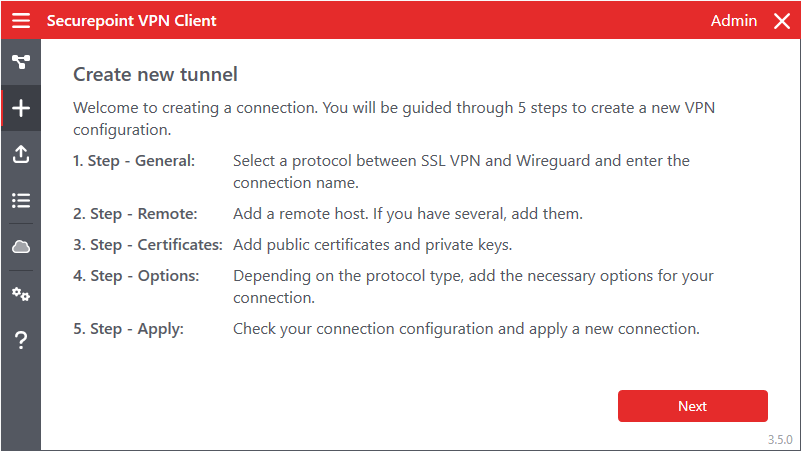The height and width of the screenshot is (451, 801).
Task: Click the 5. Step - Apply label
Action: click(x=128, y=328)
